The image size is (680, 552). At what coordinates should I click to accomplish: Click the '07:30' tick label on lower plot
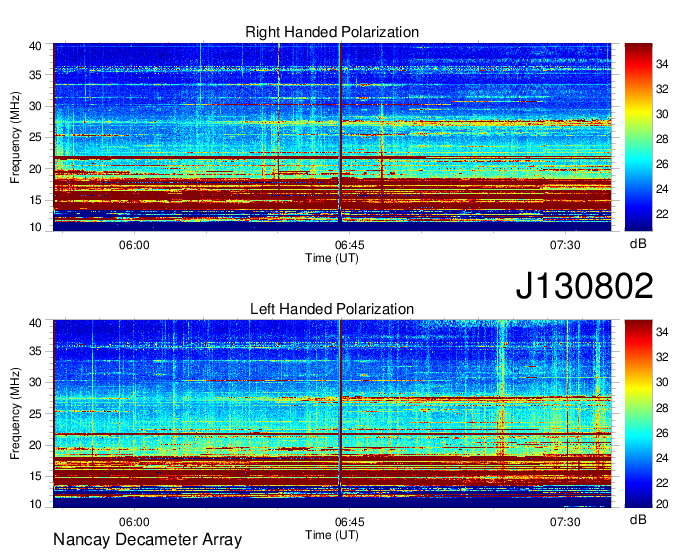click(565, 522)
